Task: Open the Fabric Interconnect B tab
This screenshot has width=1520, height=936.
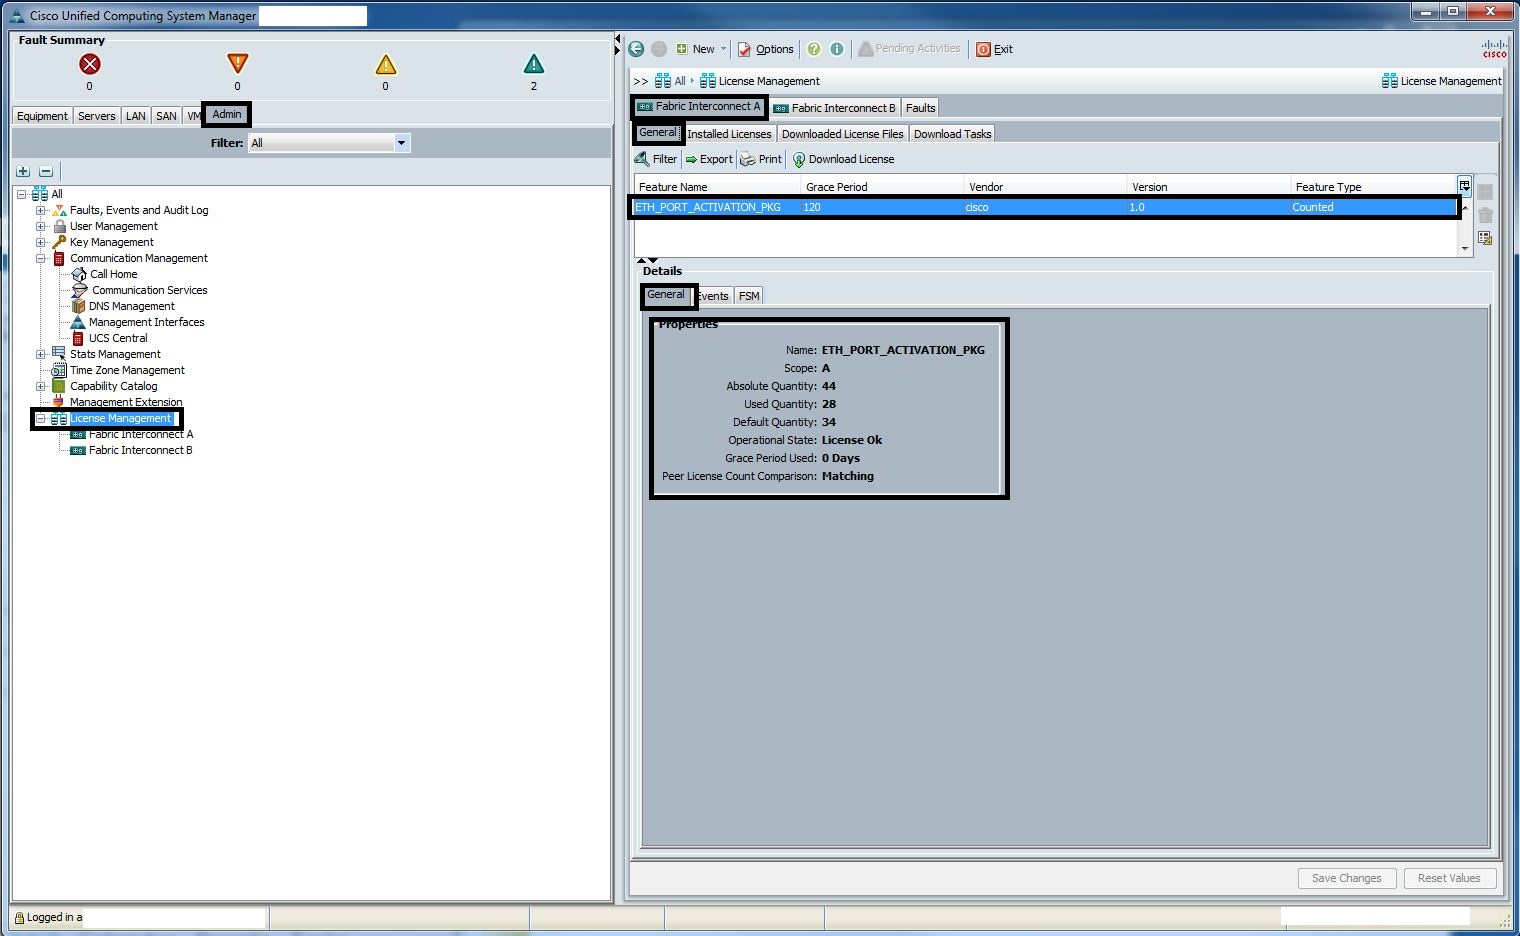Action: 834,108
